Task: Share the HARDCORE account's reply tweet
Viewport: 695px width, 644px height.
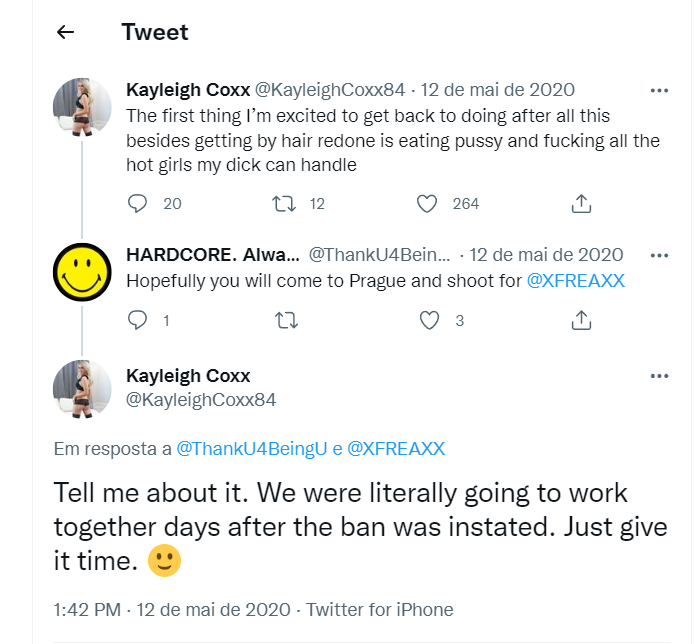Action: [580, 321]
